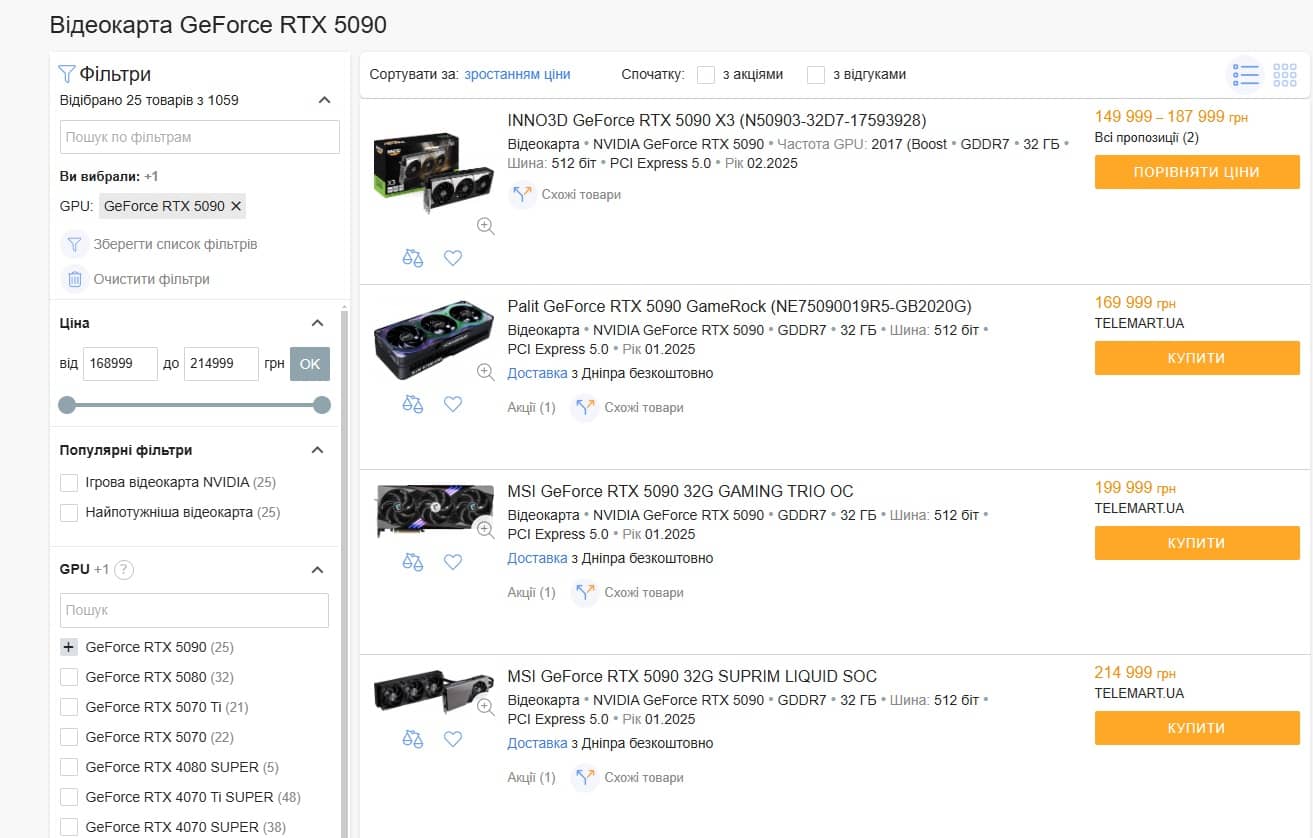Add MSI SUPRIM LIQUID SOC to favorites
The width and height of the screenshot is (1313, 838).
pos(453,739)
